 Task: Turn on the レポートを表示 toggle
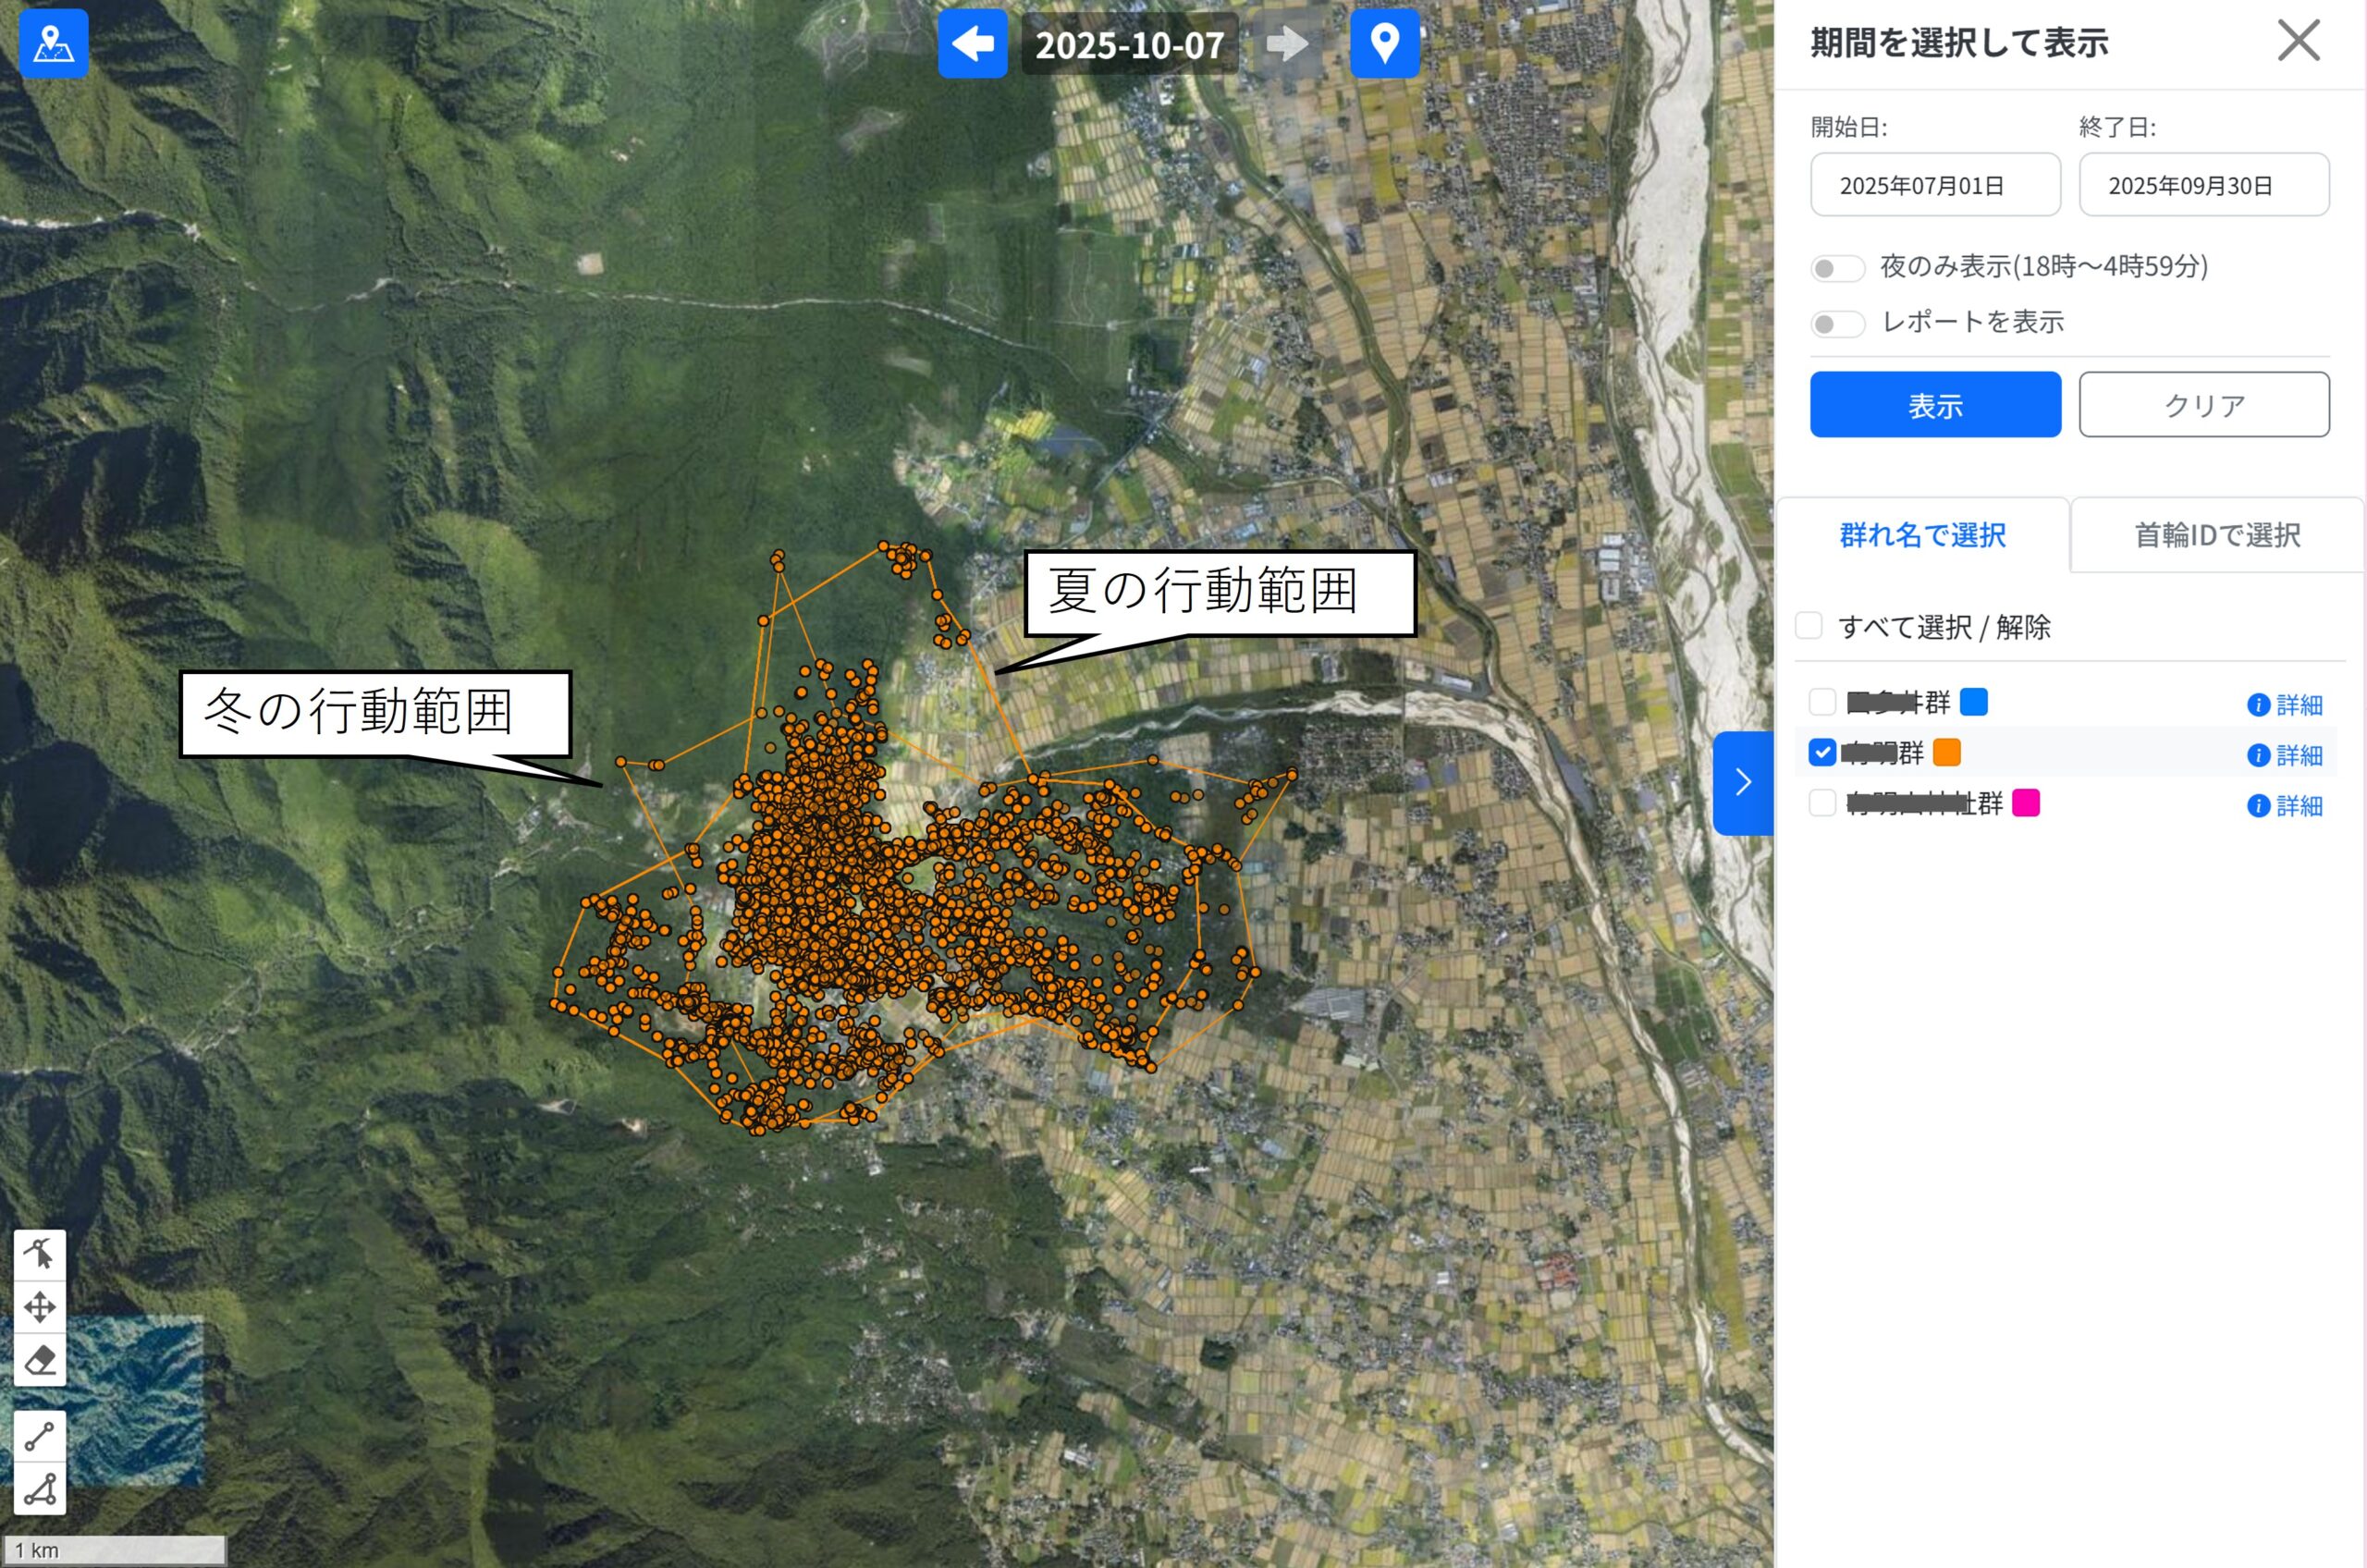pos(1837,324)
